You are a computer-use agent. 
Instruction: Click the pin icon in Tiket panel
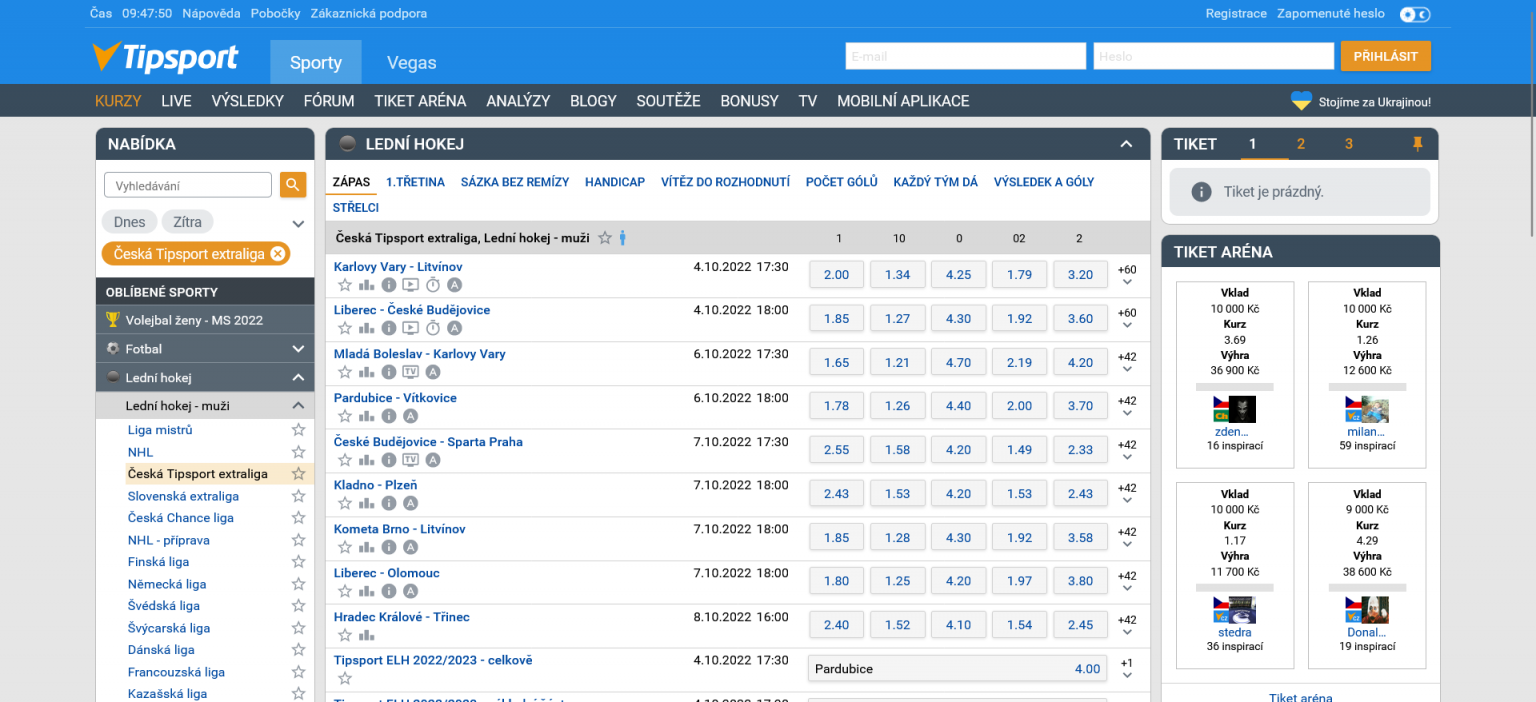pos(1417,144)
